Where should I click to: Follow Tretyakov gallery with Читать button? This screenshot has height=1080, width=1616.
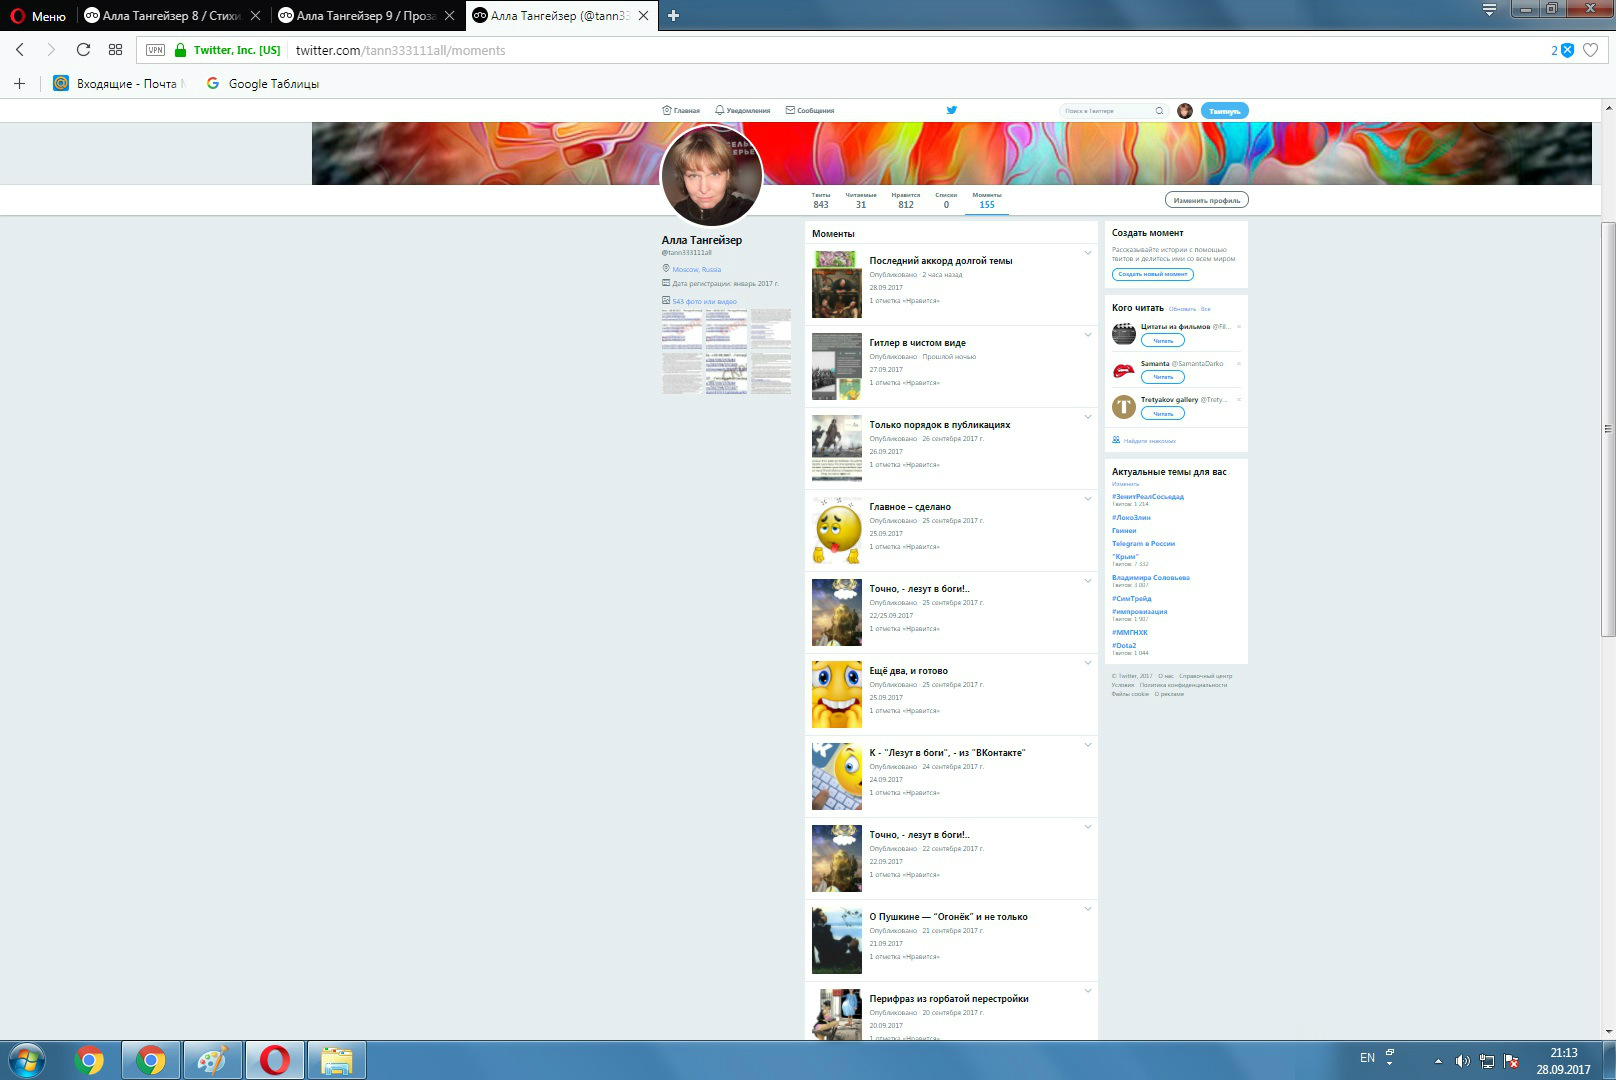(1162, 413)
